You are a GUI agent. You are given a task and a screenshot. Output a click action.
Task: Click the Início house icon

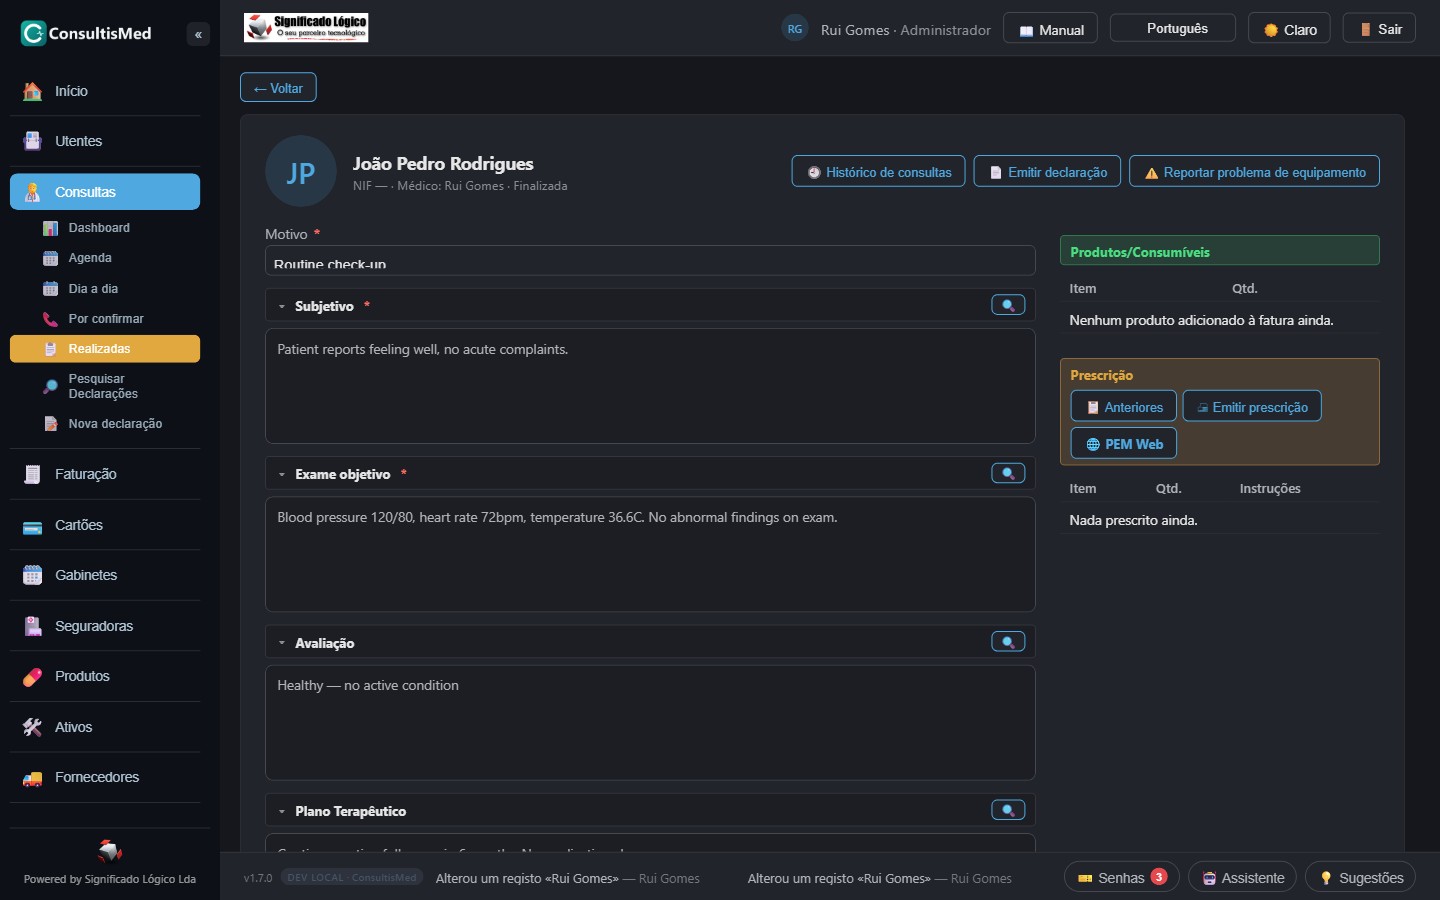[33, 91]
